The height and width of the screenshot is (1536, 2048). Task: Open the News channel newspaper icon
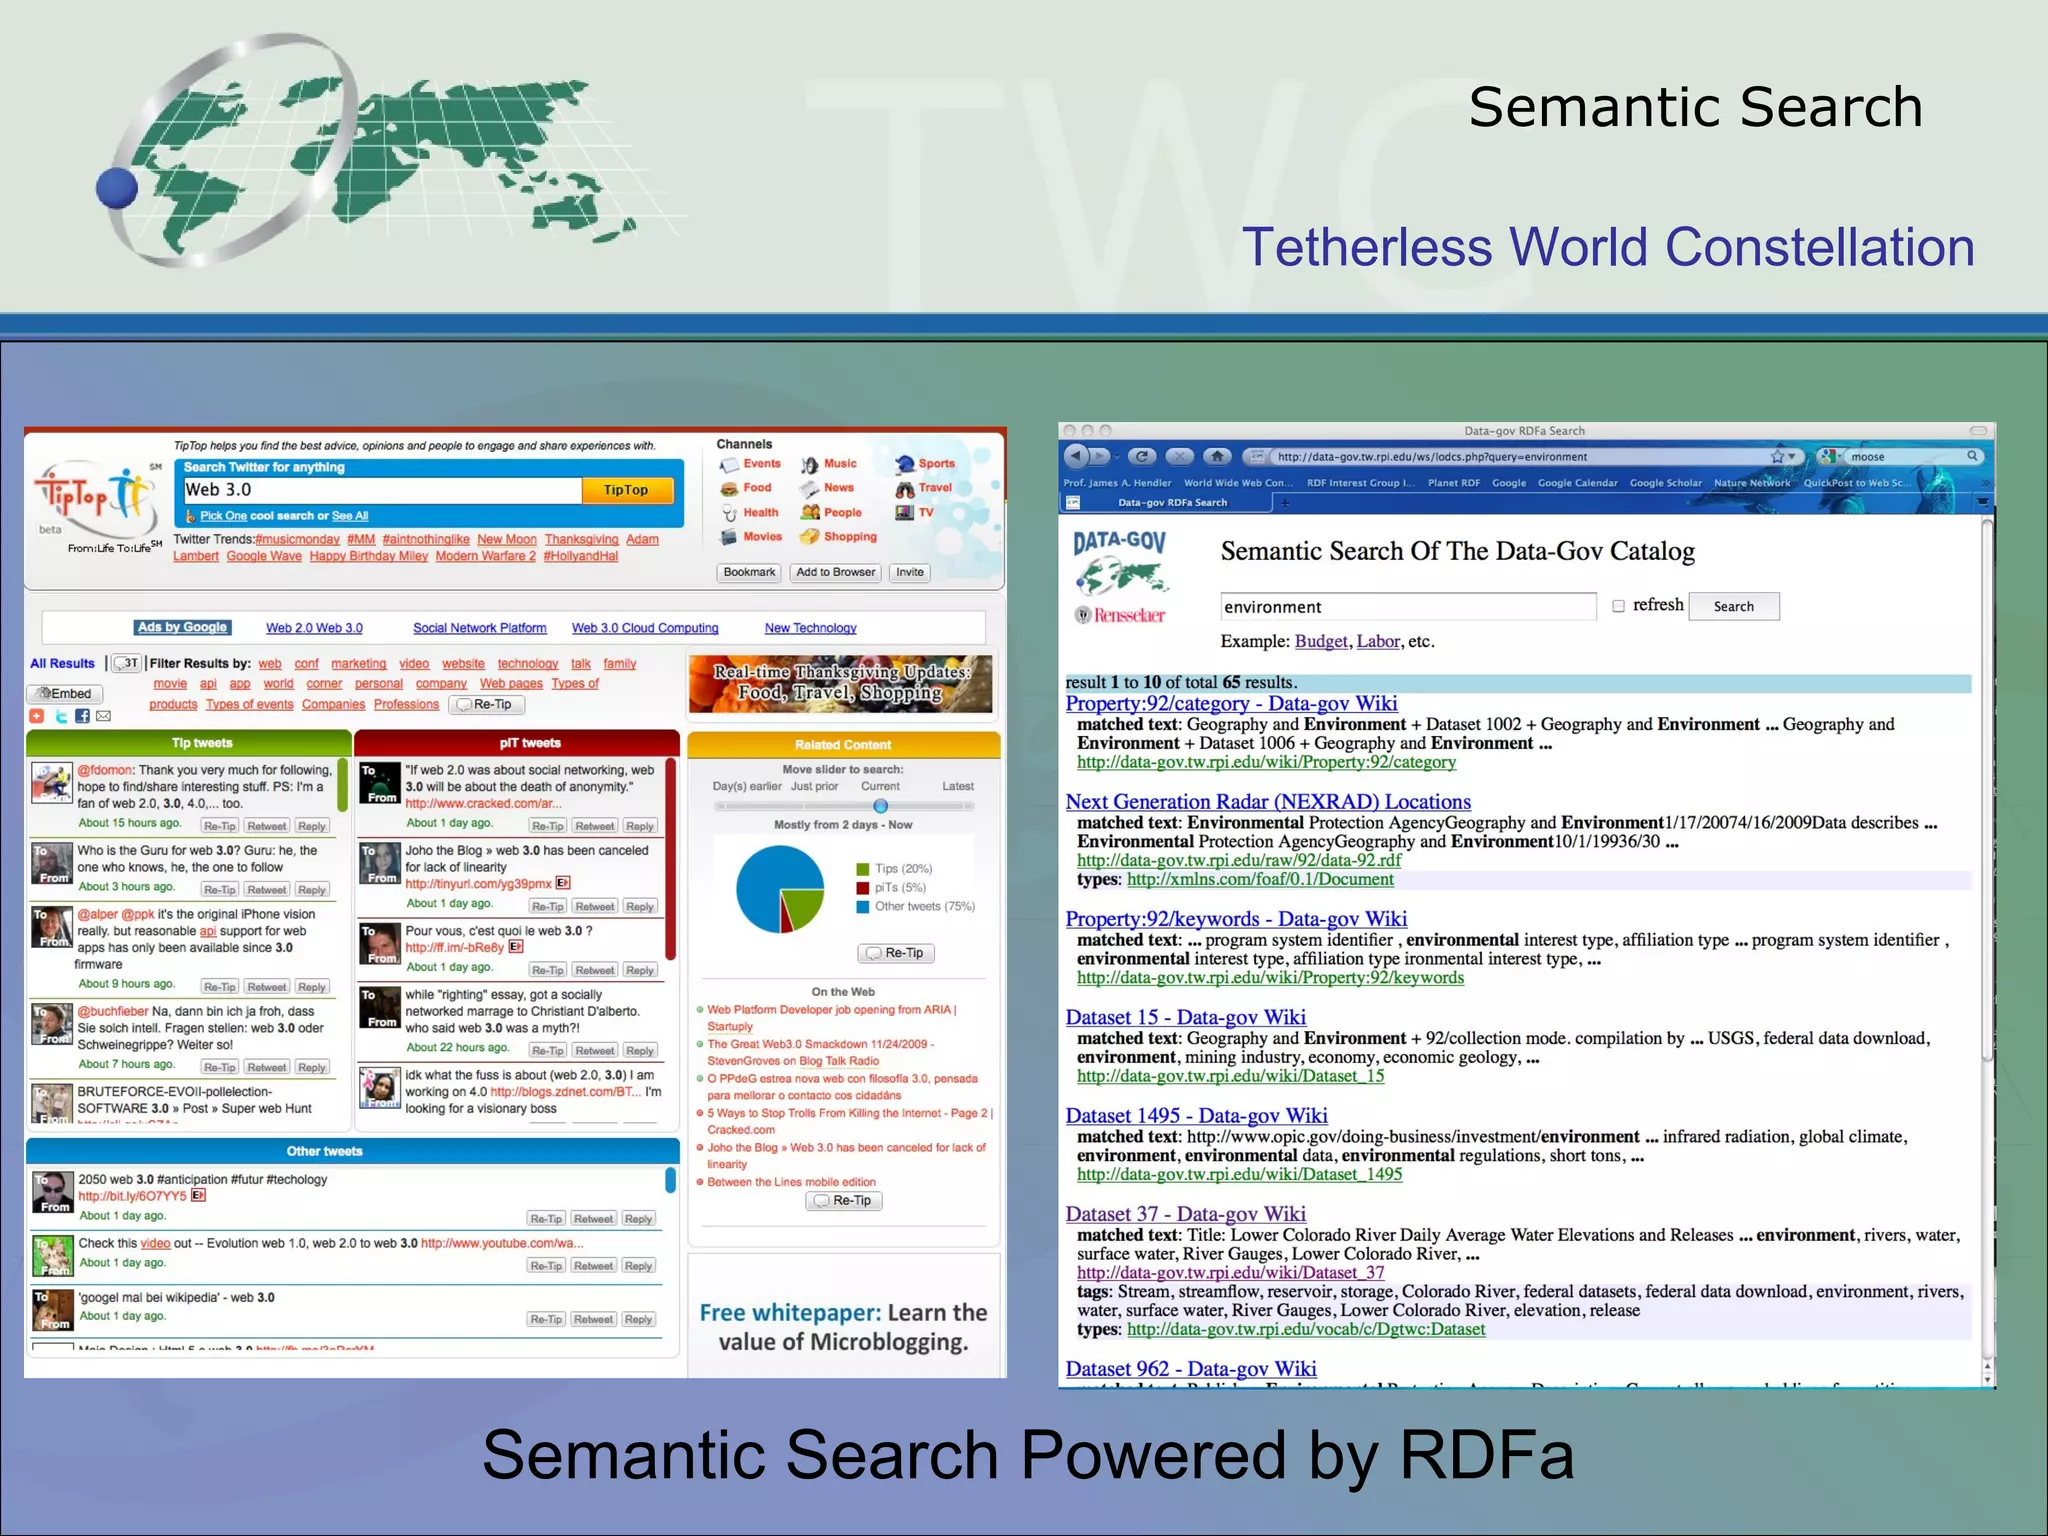(x=809, y=489)
